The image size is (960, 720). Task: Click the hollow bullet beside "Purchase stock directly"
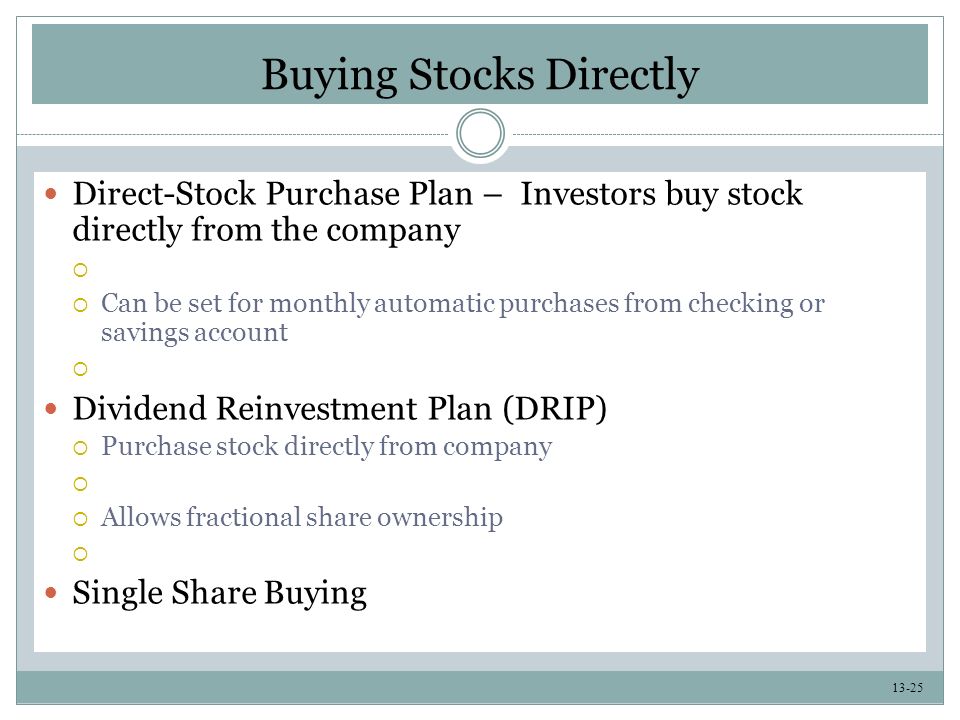[80, 448]
